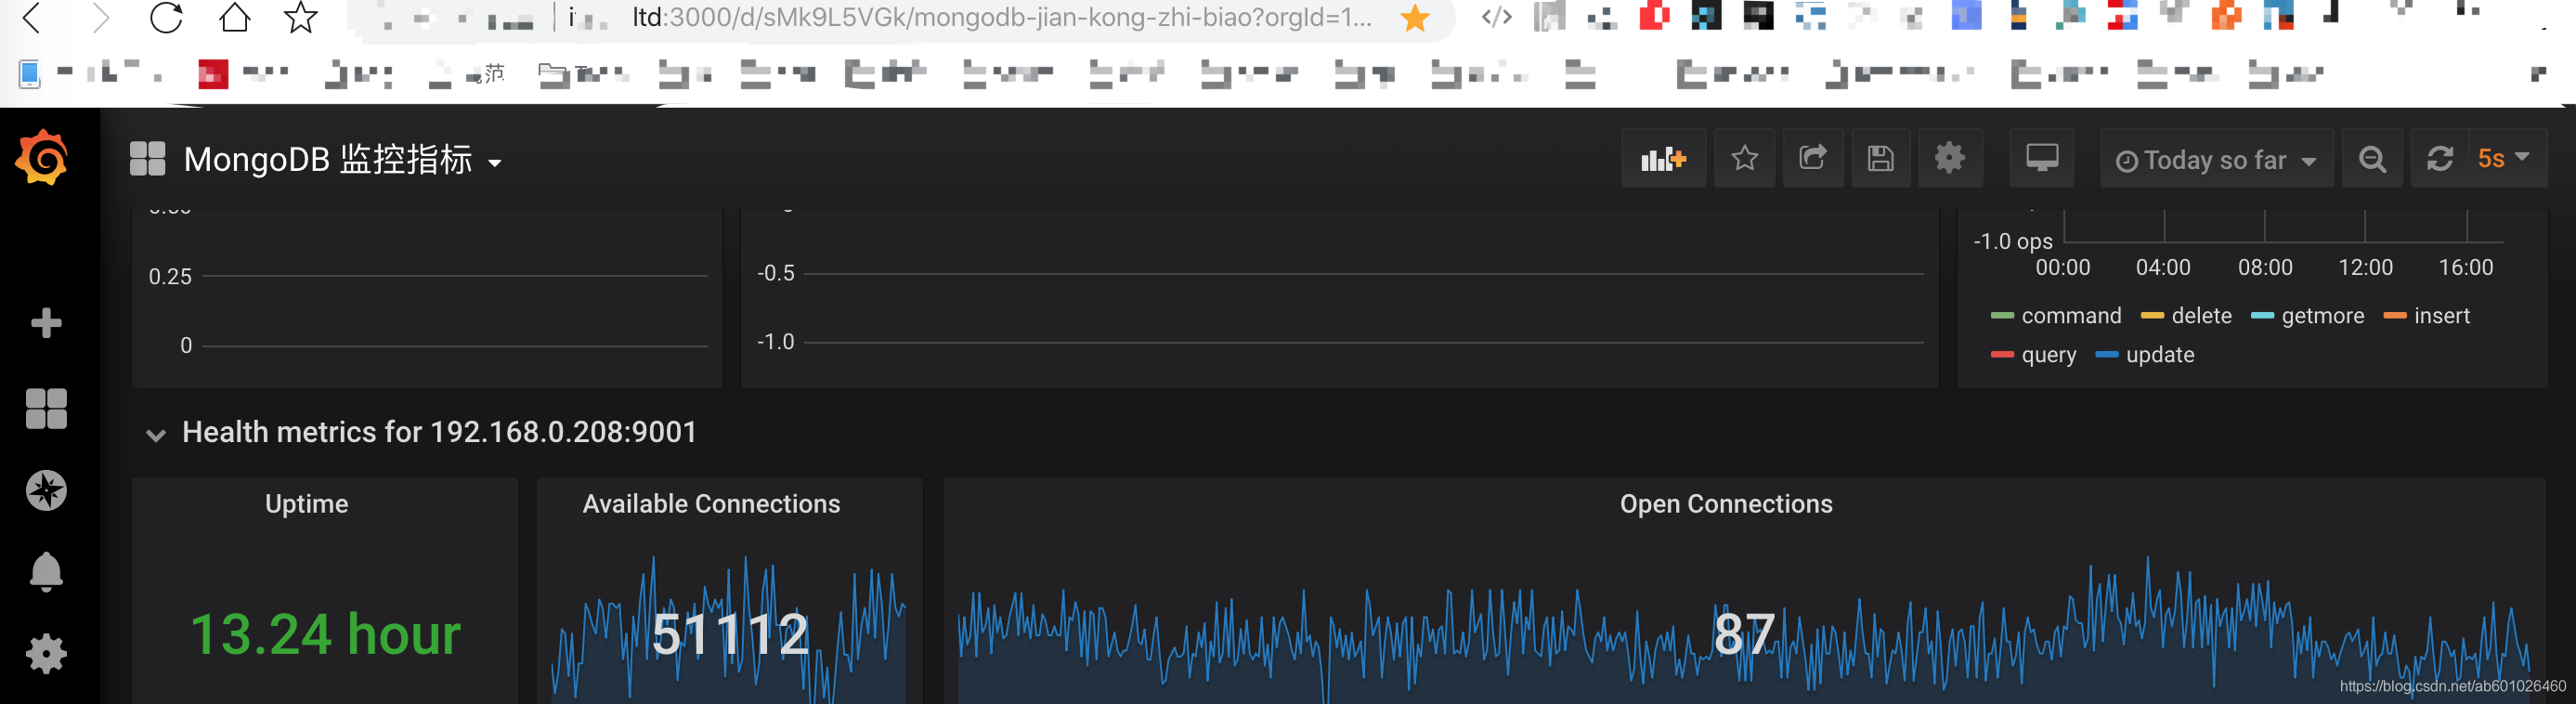Screen dimensions: 2576x704
Task: Click the browser forward arrow
Action: [99, 17]
